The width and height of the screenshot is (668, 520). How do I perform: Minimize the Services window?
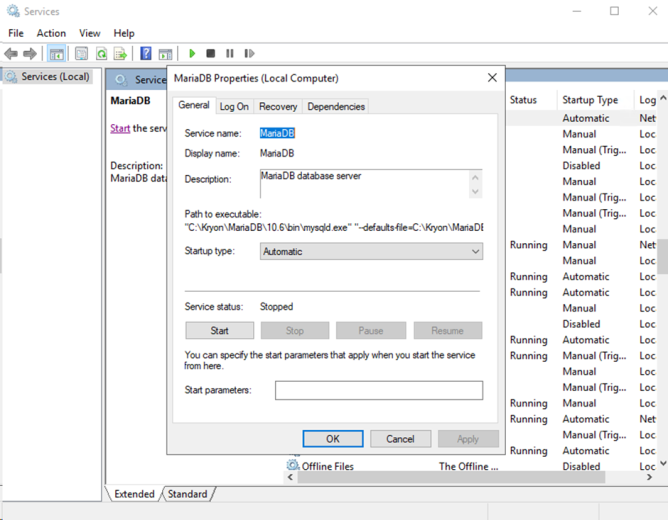[x=576, y=11]
